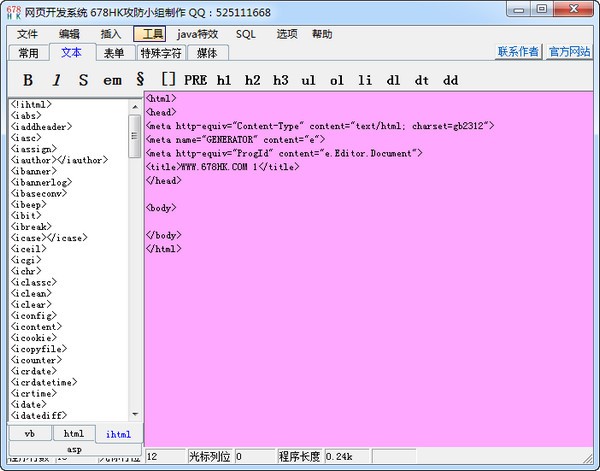600x471 pixels.
Task: Apply Bold tag with B button
Action: point(28,80)
